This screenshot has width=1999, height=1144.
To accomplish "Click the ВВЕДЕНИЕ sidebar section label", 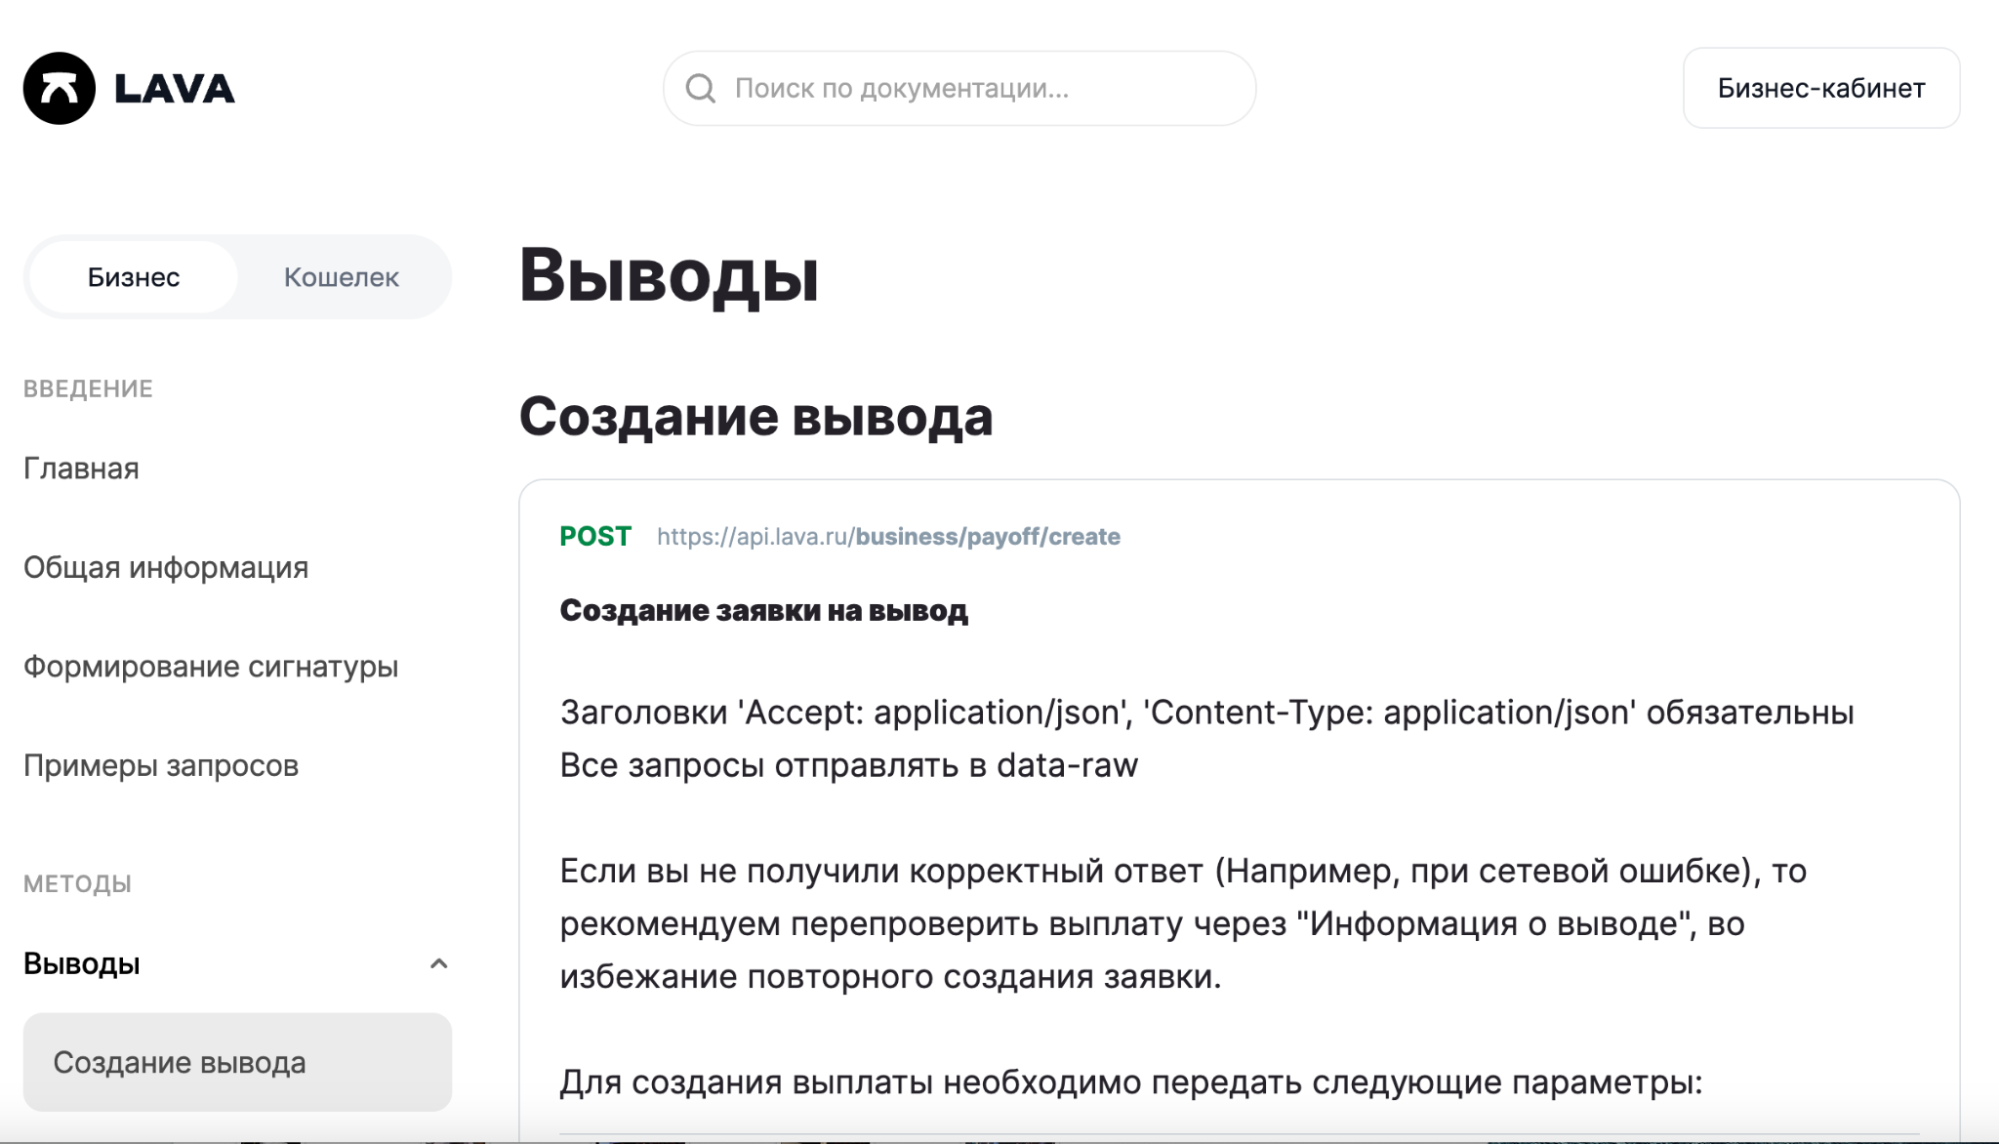I will (x=88, y=389).
